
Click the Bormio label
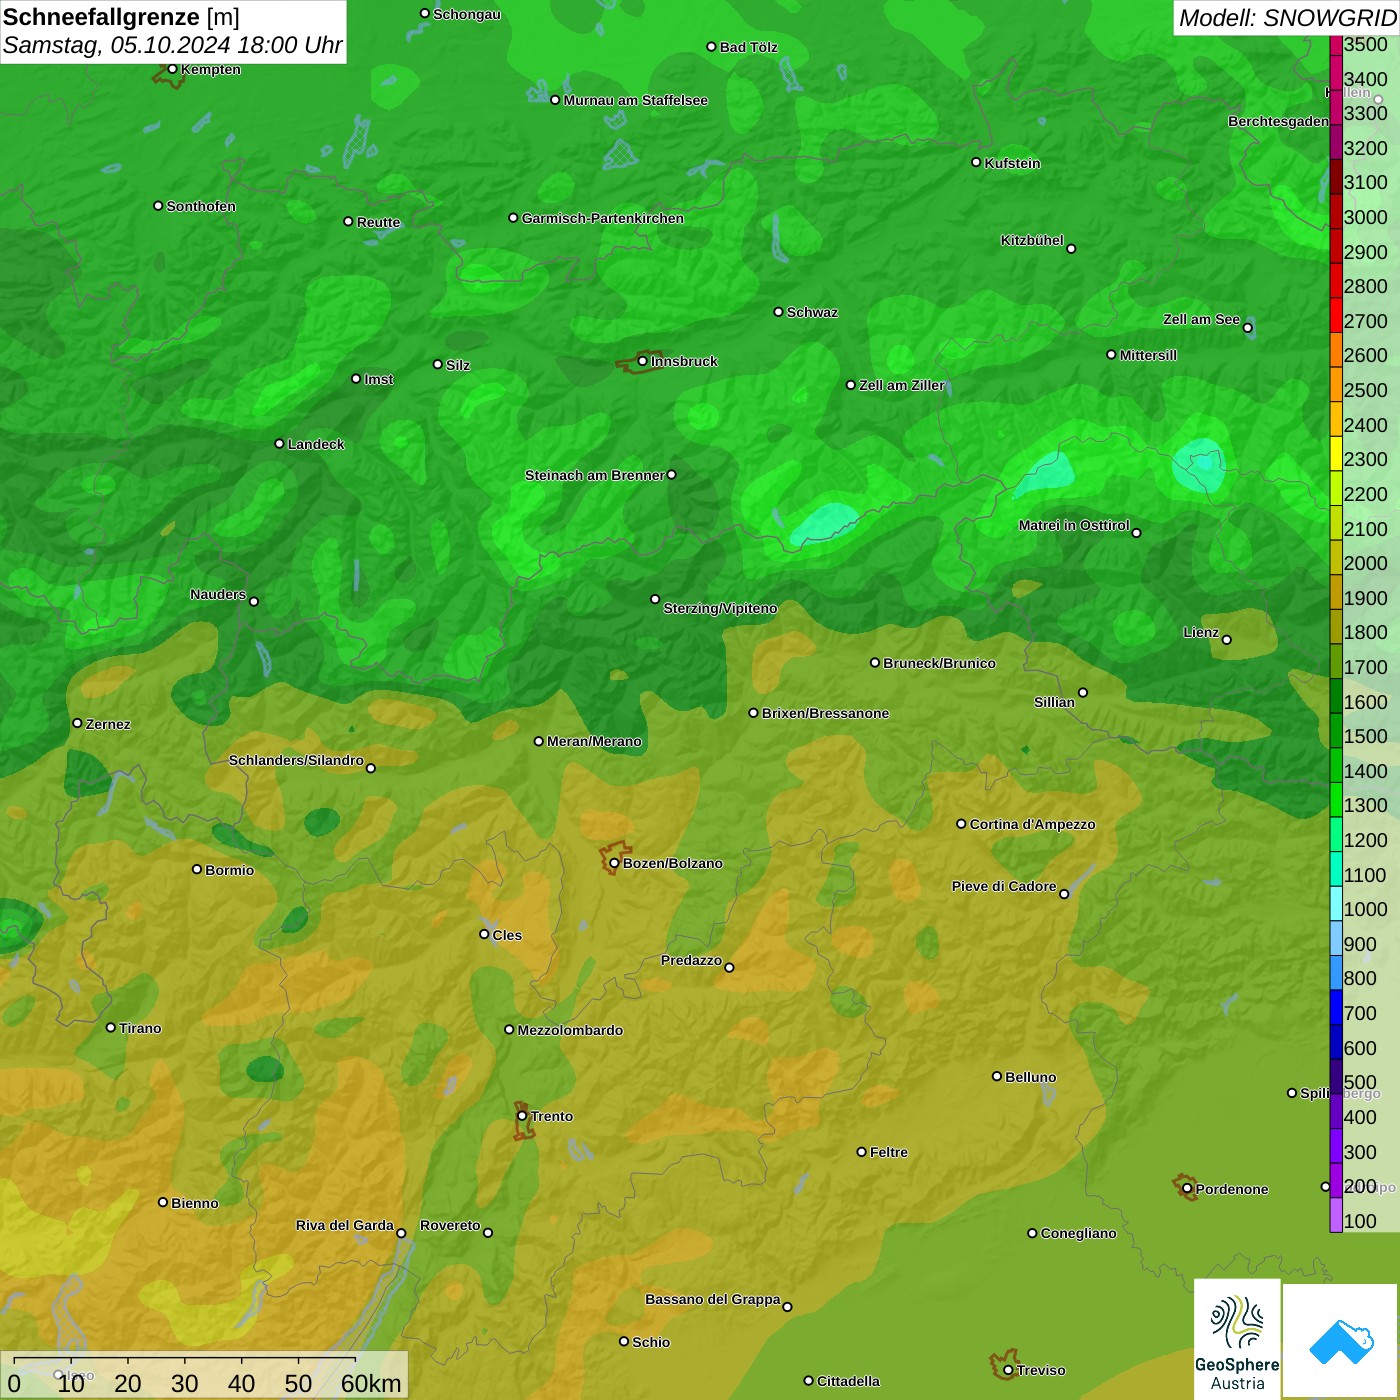[x=229, y=870]
